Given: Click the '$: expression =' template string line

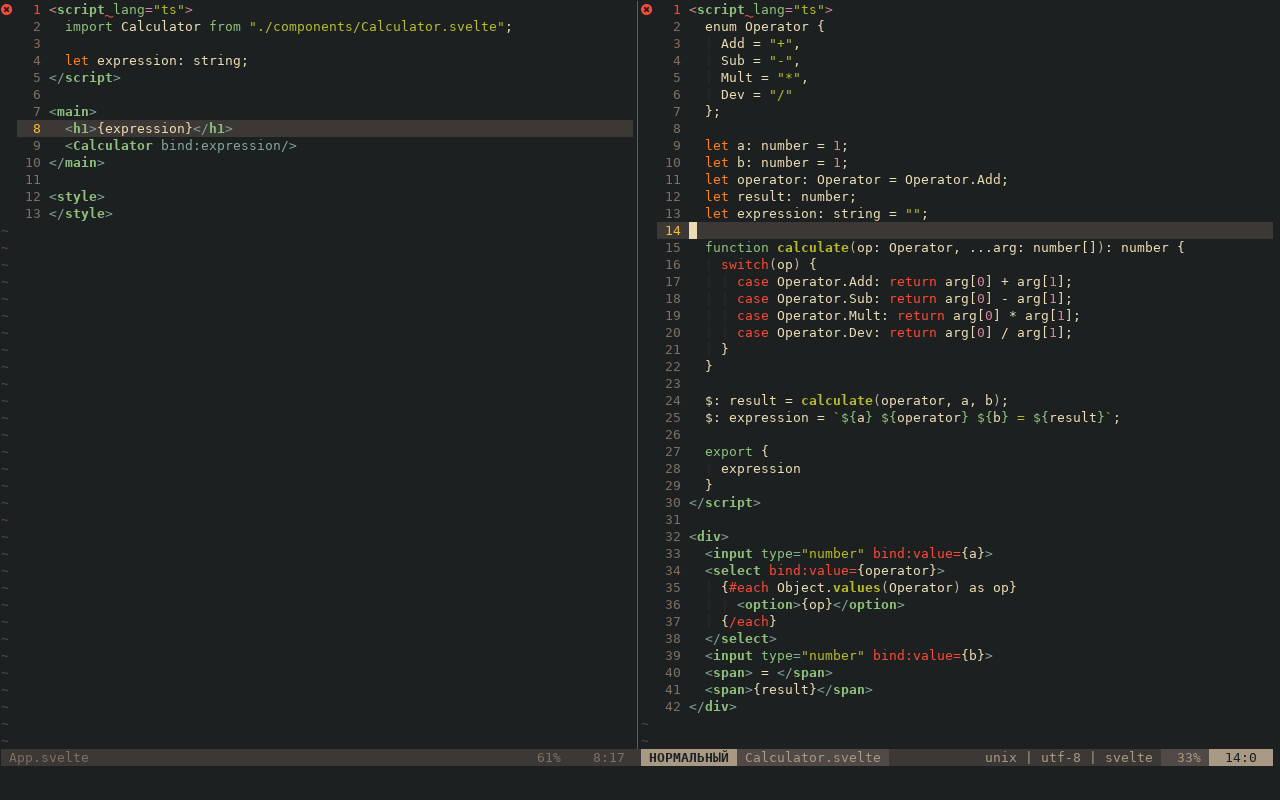Looking at the screenshot, I should (913, 417).
